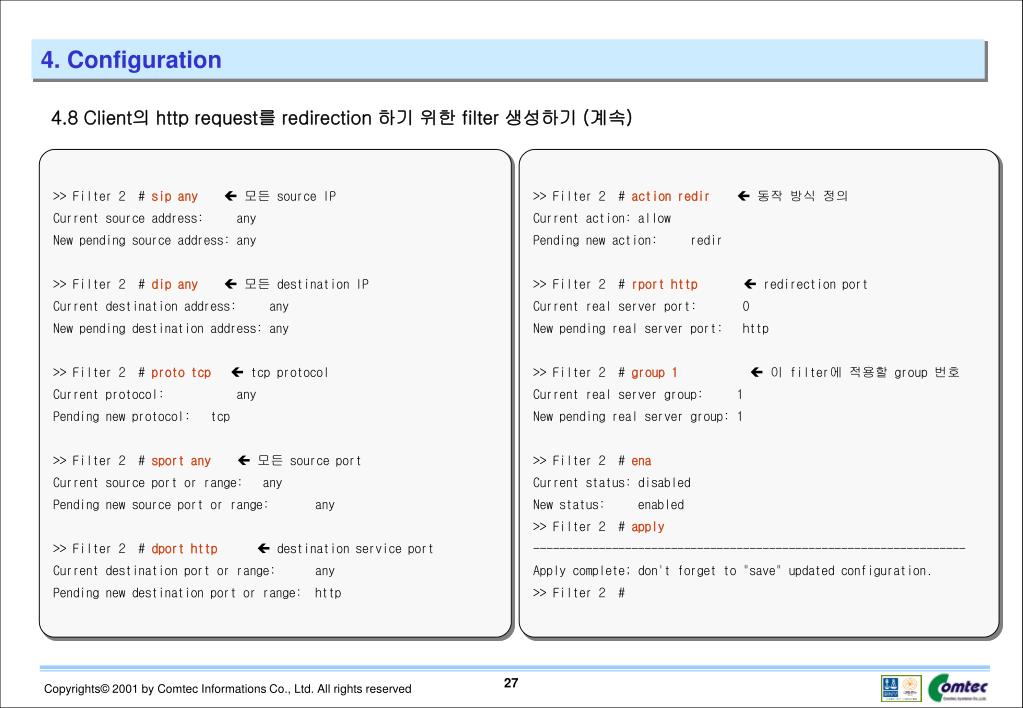This screenshot has height=708, width=1023.
Task: Click the final empty '>> Filter 2 #' prompt
Action: coord(579,593)
